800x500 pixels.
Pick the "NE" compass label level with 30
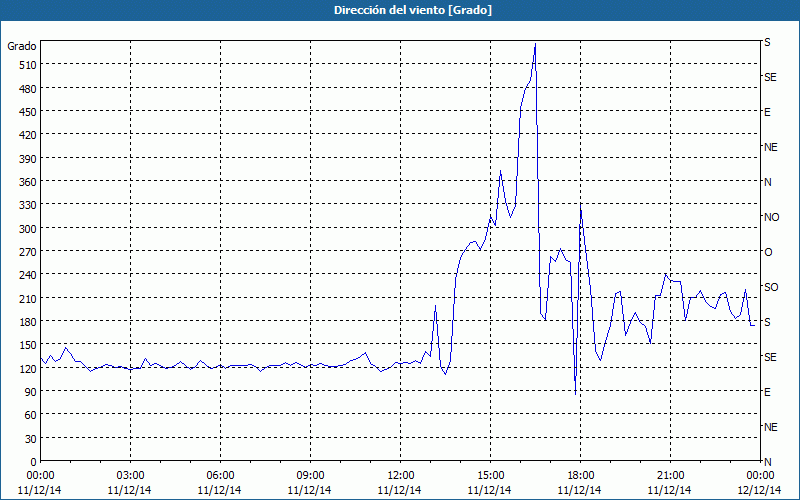(771, 427)
